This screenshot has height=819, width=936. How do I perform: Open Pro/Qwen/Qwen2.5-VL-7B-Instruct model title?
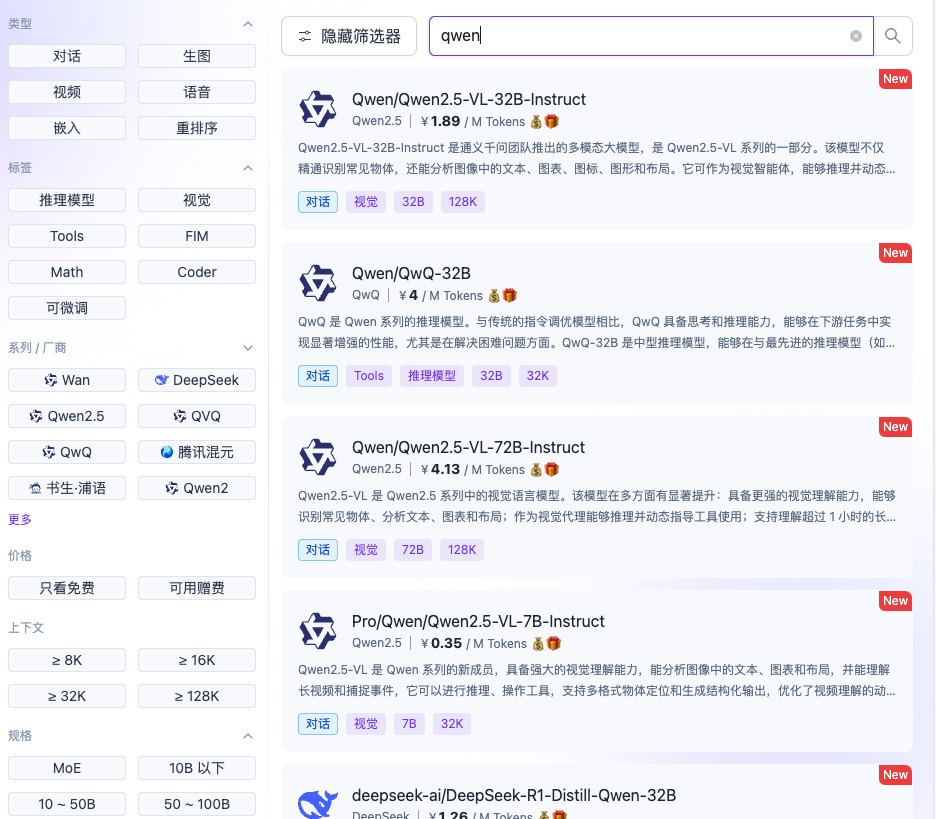coord(478,621)
